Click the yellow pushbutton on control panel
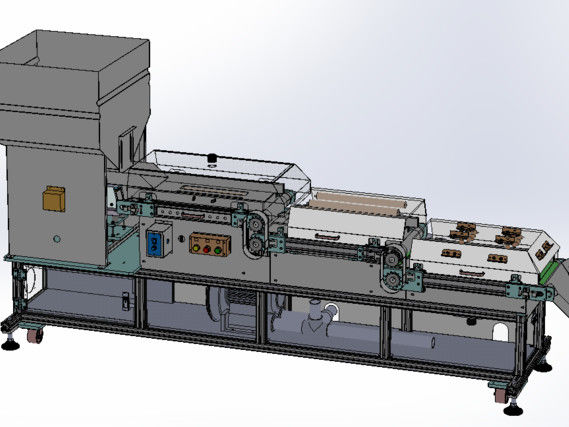Image resolution: width=569 pixels, height=427 pixels. click(196, 248)
